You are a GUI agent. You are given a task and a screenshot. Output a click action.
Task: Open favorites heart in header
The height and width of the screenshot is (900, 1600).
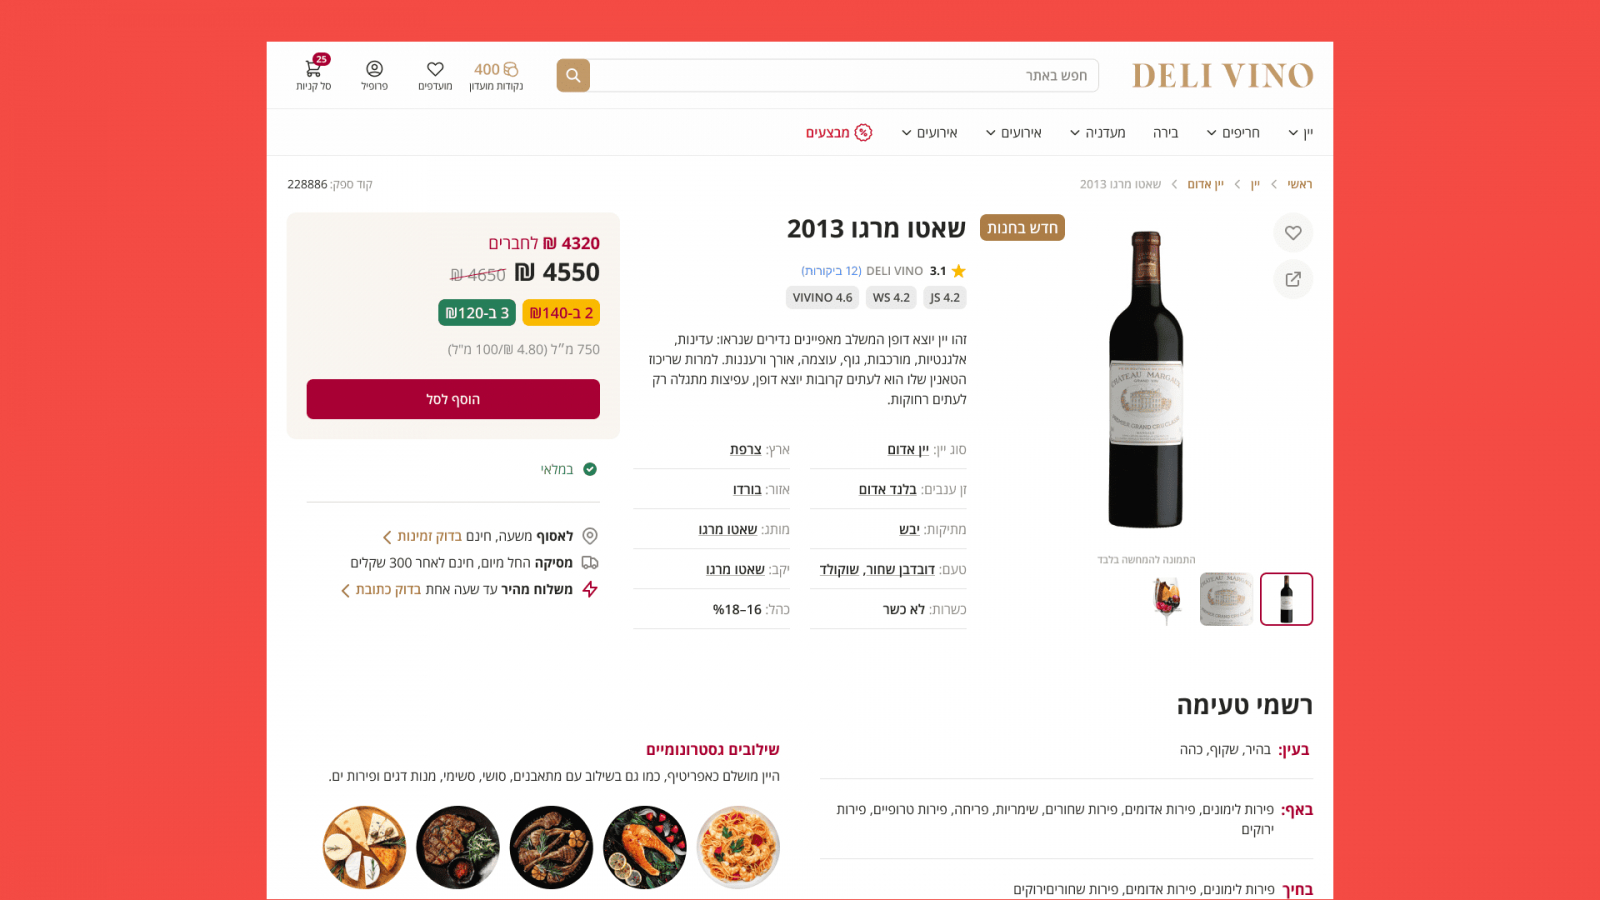[435, 69]
